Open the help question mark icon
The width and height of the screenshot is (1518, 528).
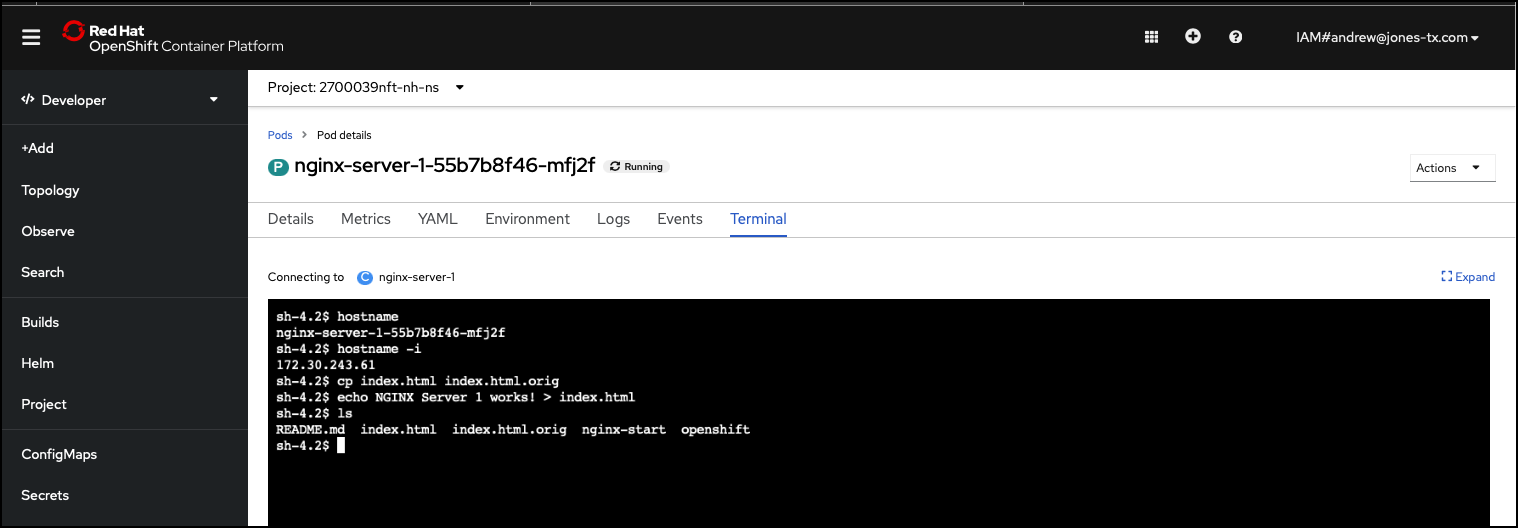point(1235,37)
